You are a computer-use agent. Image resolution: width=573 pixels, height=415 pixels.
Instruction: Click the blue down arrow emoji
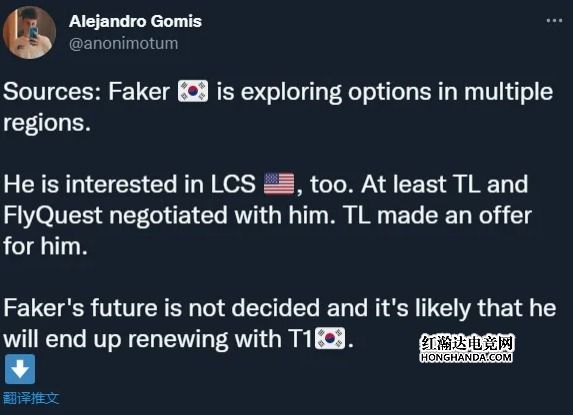[20, 369]
